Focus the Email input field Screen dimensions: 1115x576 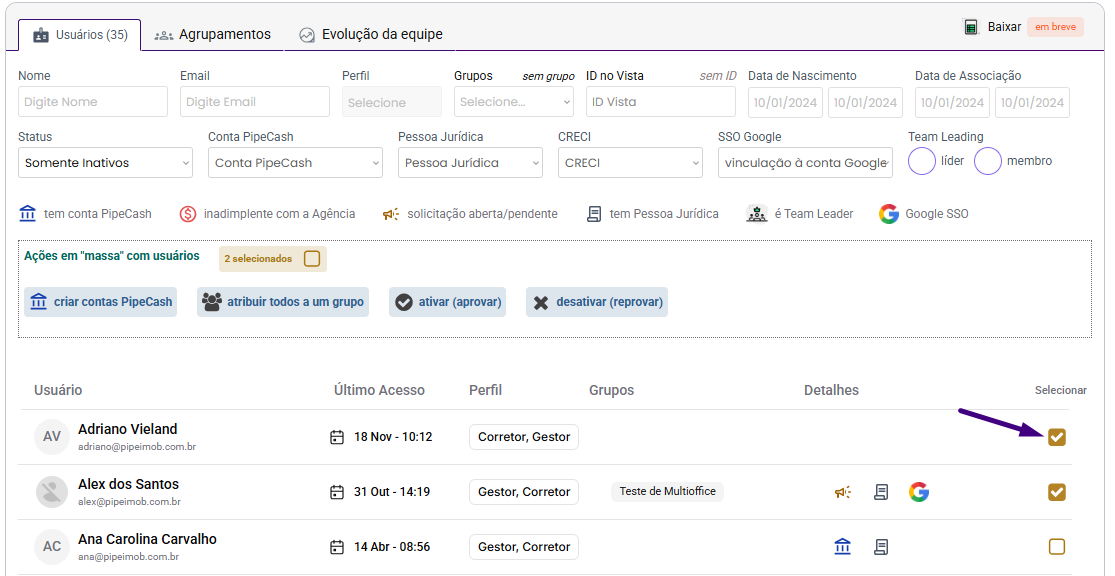(255, 102)
